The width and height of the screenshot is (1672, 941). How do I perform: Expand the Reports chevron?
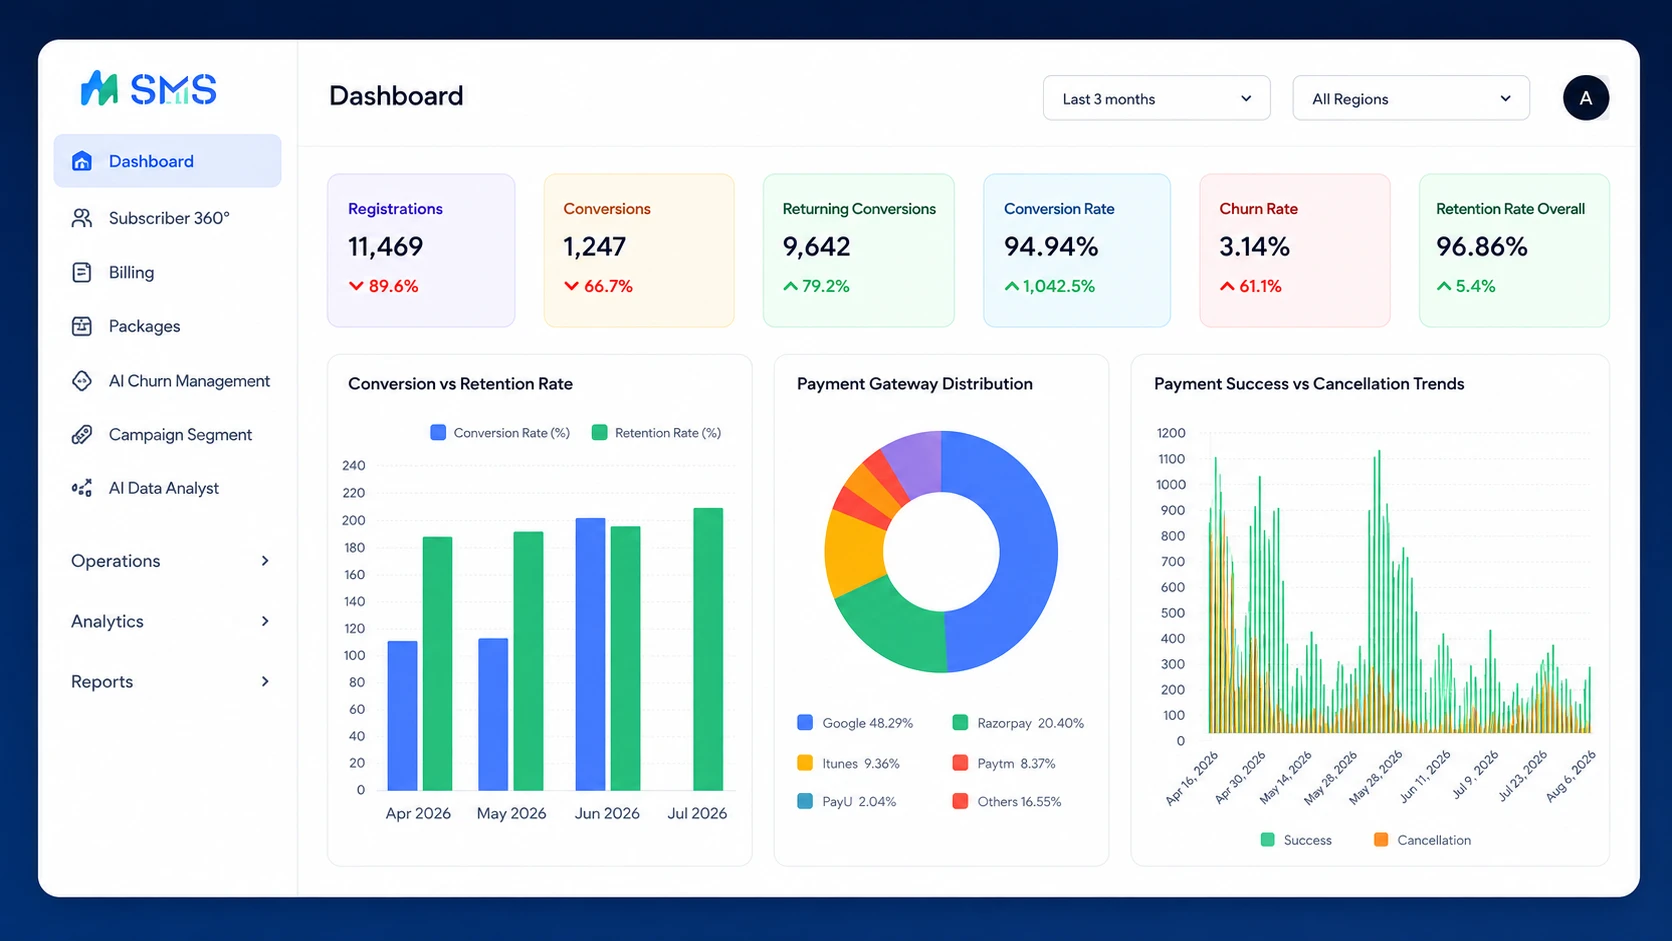(x=265, y=681)
